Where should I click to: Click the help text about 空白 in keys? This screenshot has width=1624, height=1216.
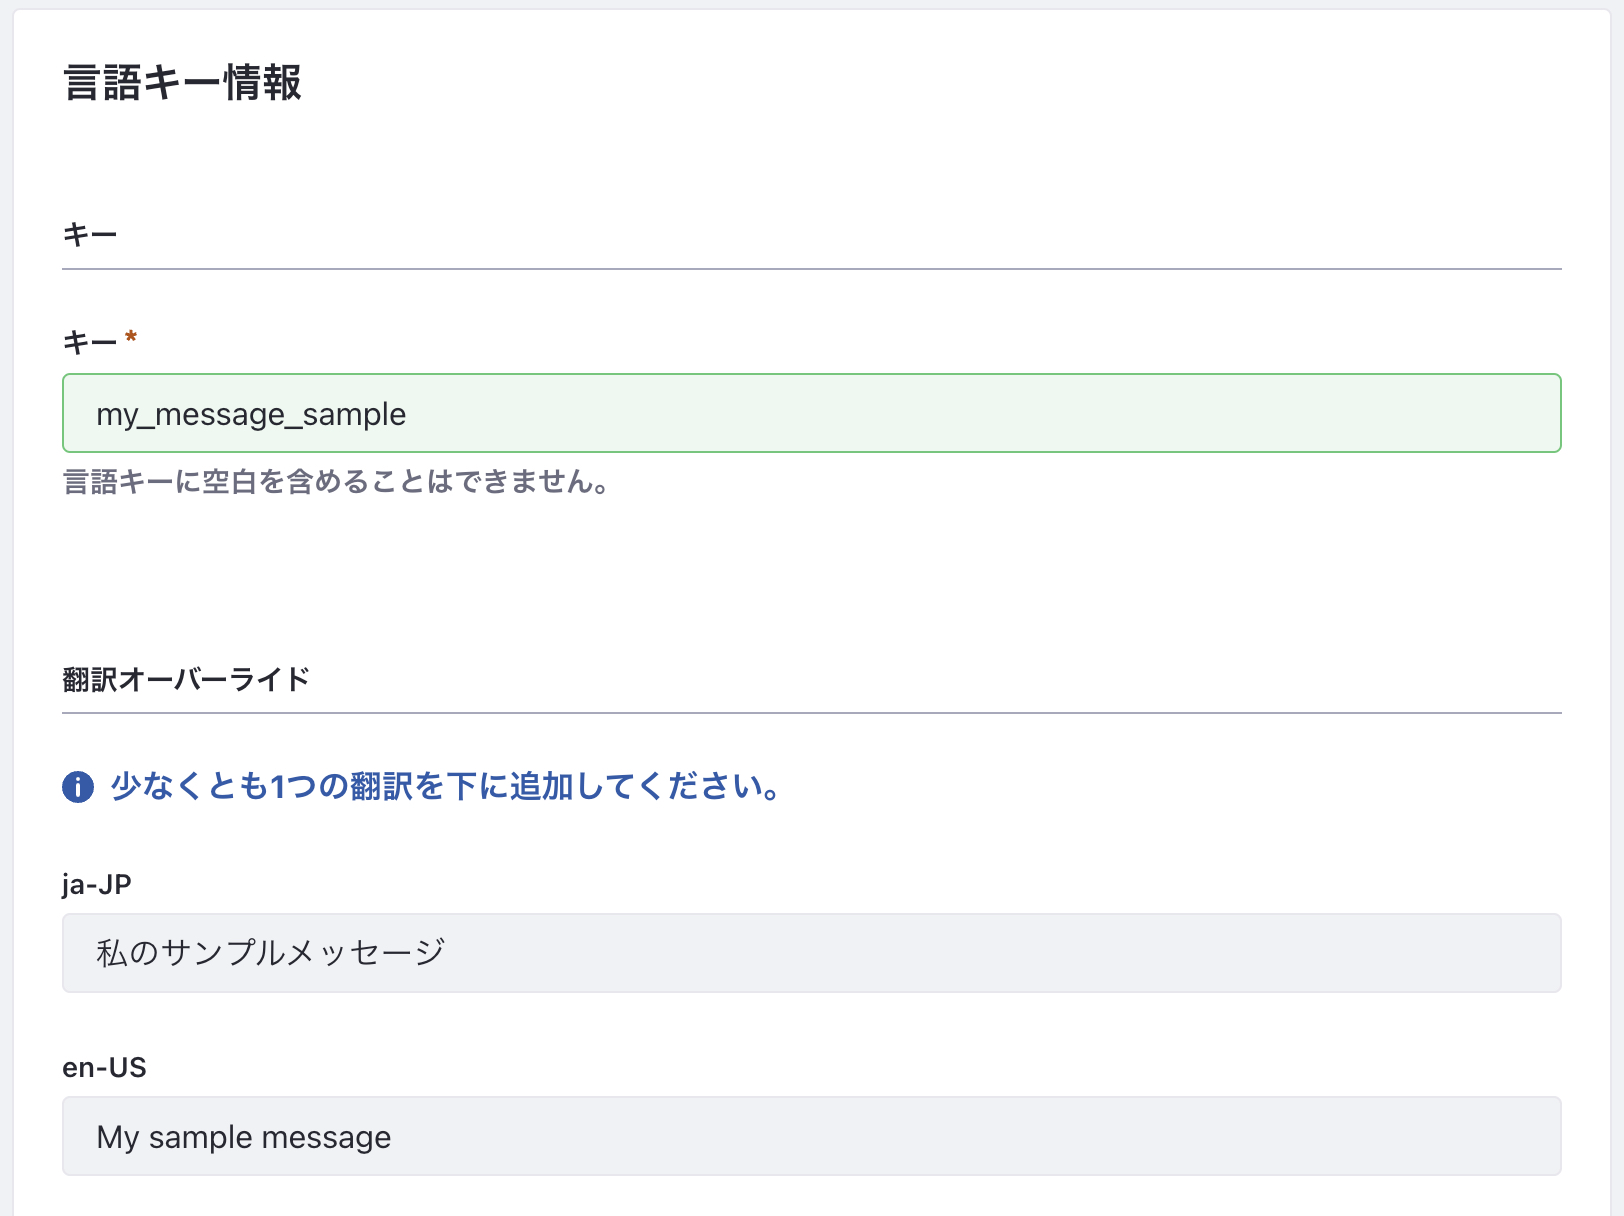pos(336,482)
